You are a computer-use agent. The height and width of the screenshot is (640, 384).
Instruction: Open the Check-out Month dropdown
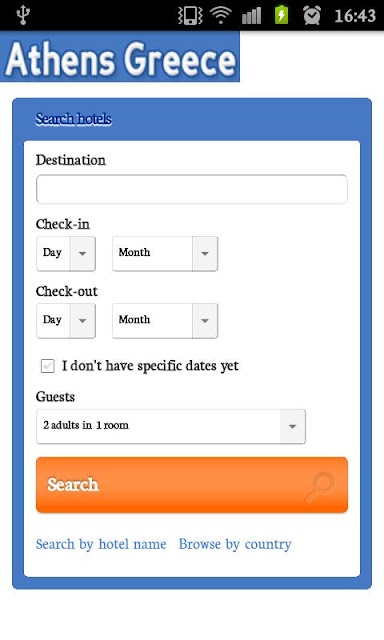coord(165,320)
